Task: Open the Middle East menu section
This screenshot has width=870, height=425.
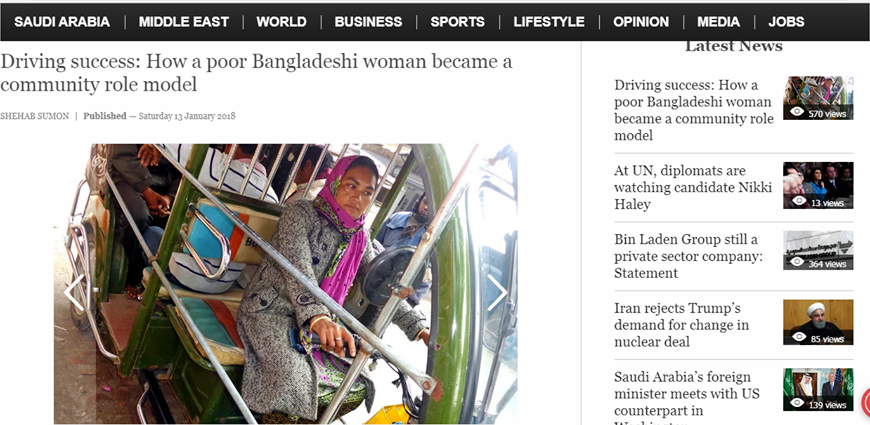Action: coord(184,22)
